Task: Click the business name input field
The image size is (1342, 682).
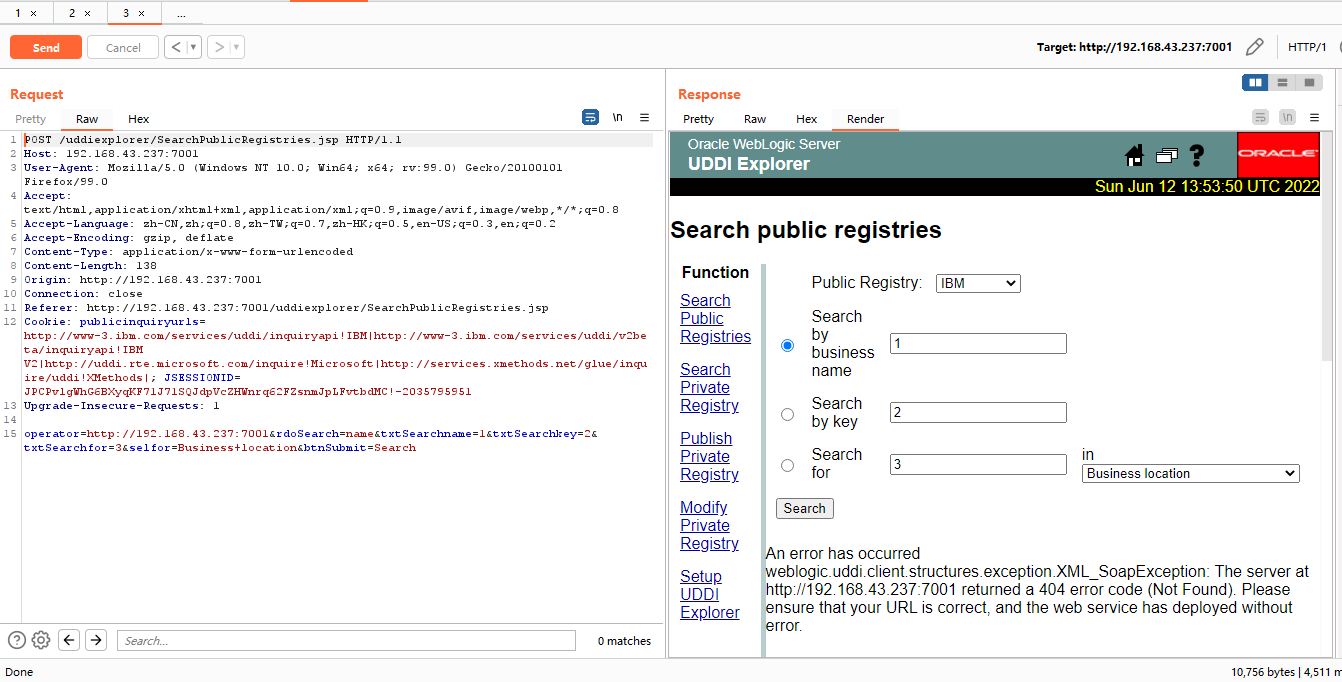Action: coord(978,344)
